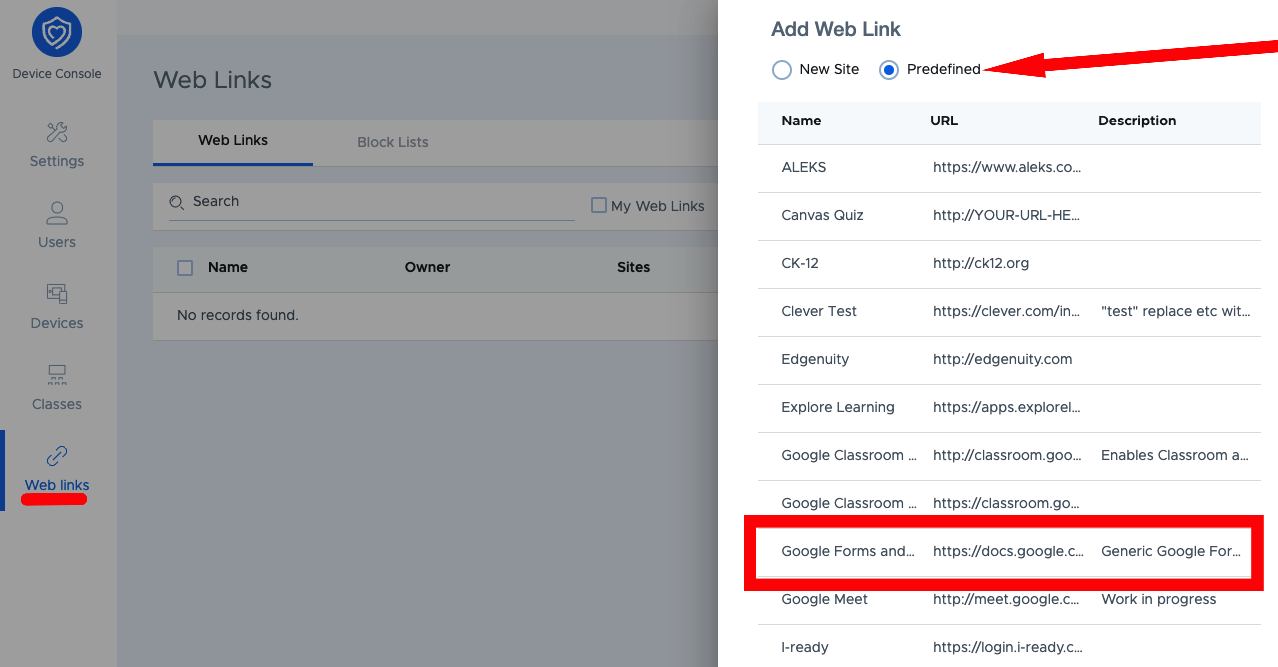Click the Name header in the Web Links table

click(x=228, y=267)
